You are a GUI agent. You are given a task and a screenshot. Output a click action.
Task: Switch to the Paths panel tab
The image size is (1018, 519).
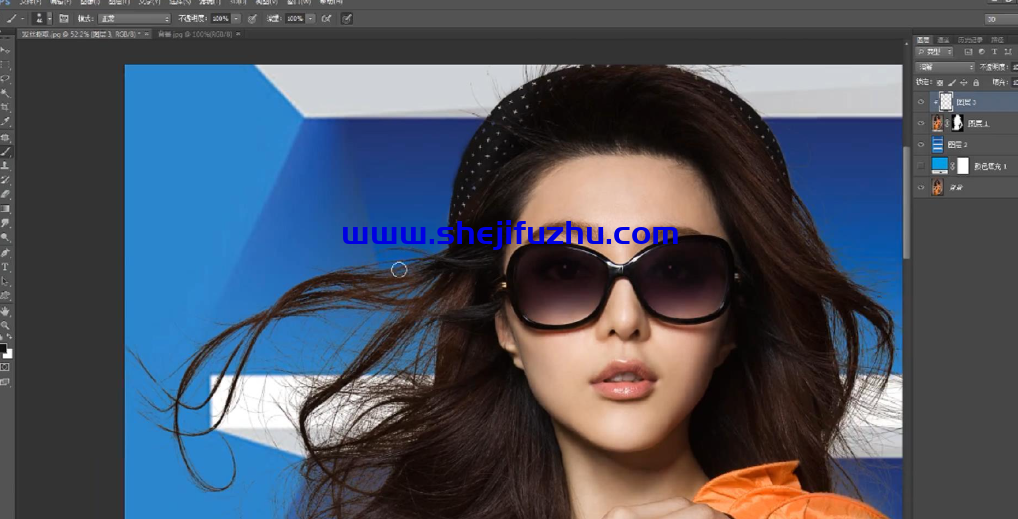pos(997,40)
